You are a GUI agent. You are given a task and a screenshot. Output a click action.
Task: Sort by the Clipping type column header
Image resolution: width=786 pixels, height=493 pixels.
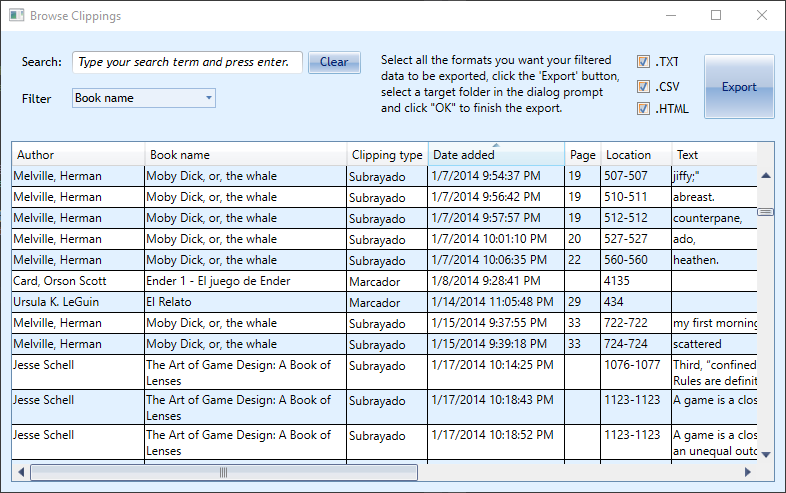click(x=387, y=154)
